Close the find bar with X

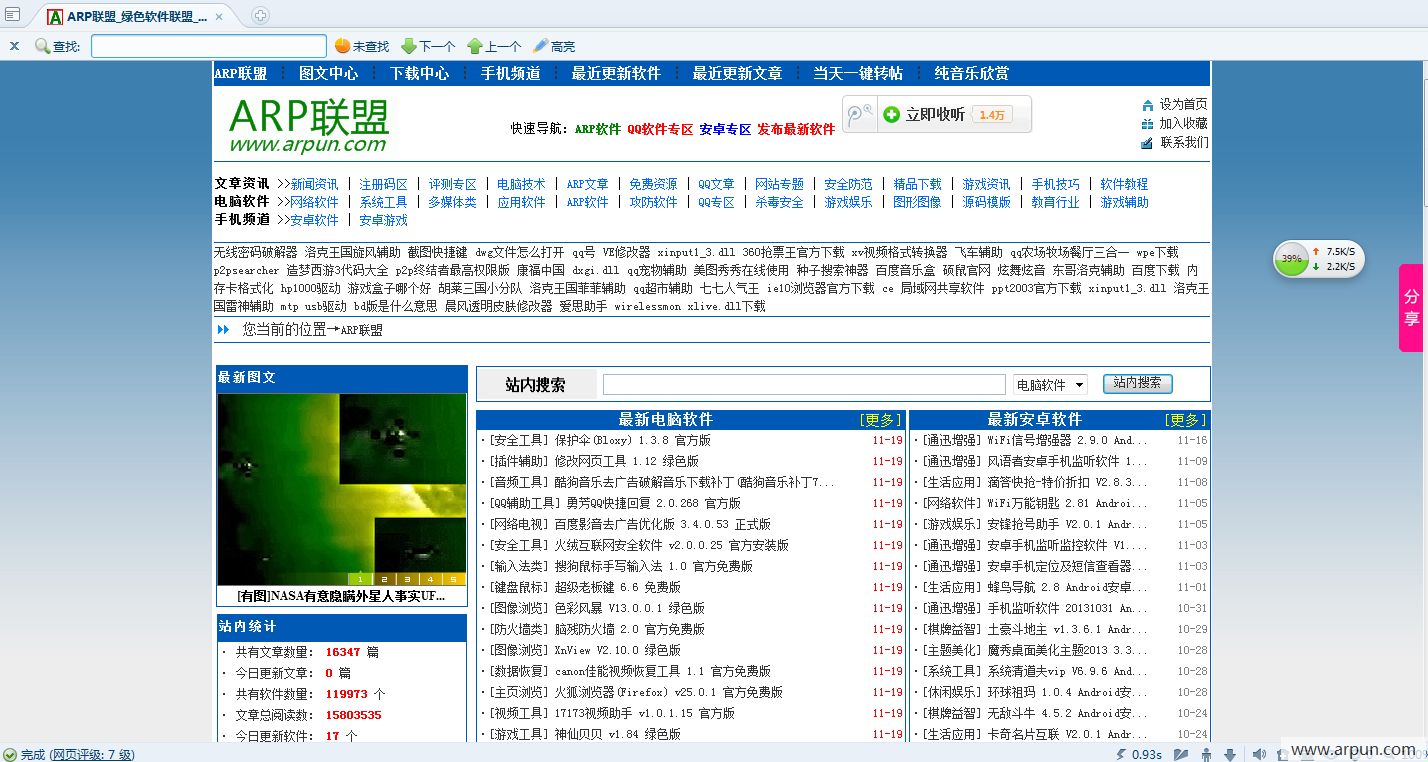(x=14, y=46)
